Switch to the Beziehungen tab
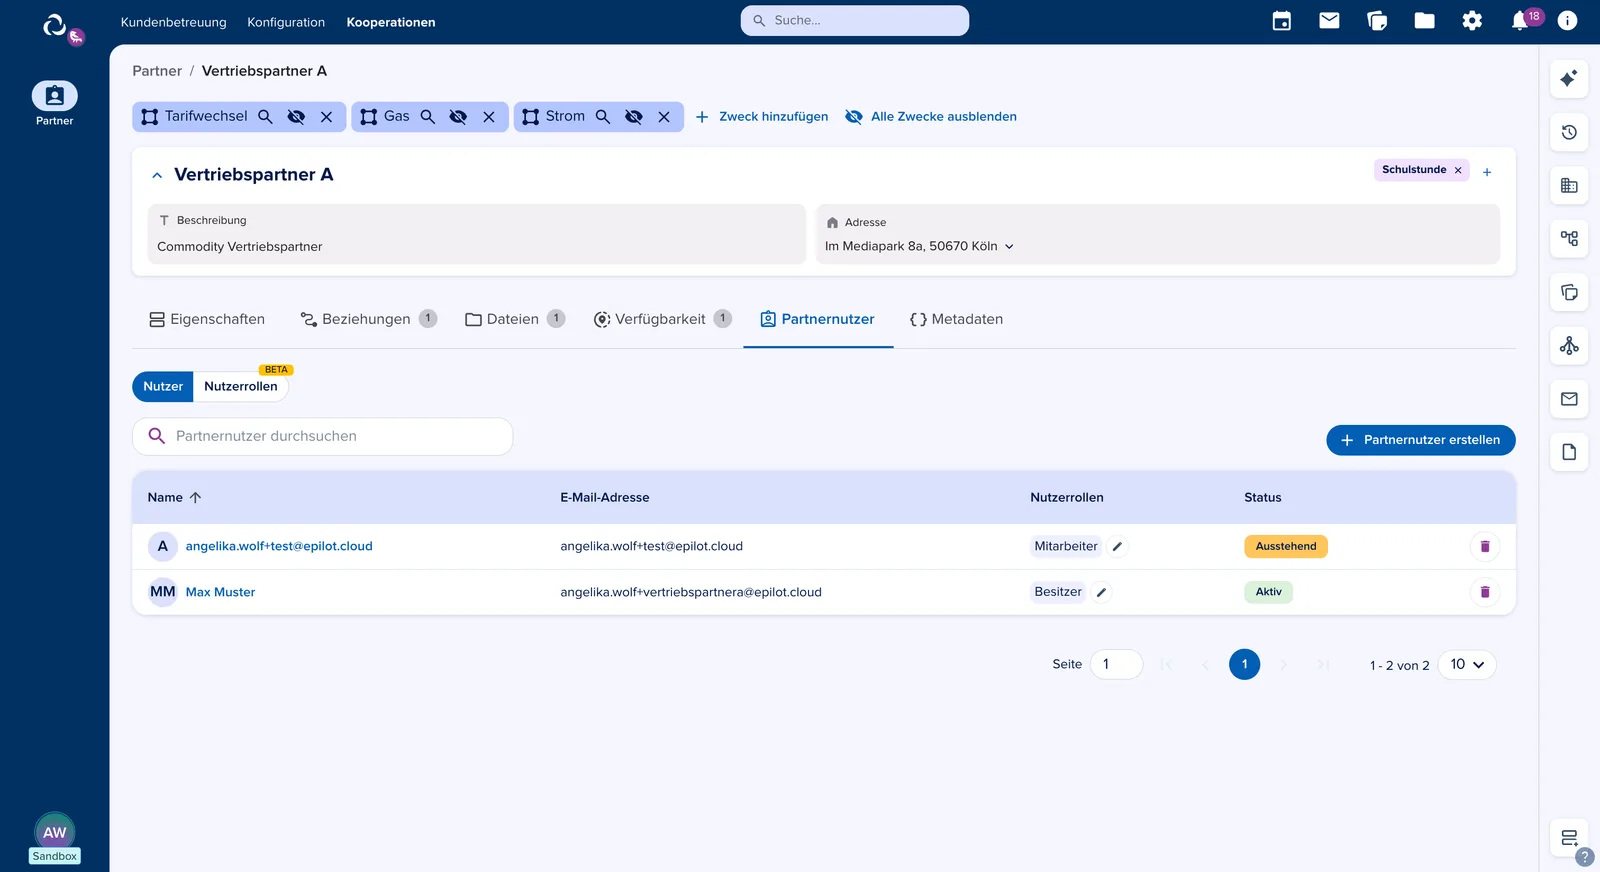 (368, 320)
